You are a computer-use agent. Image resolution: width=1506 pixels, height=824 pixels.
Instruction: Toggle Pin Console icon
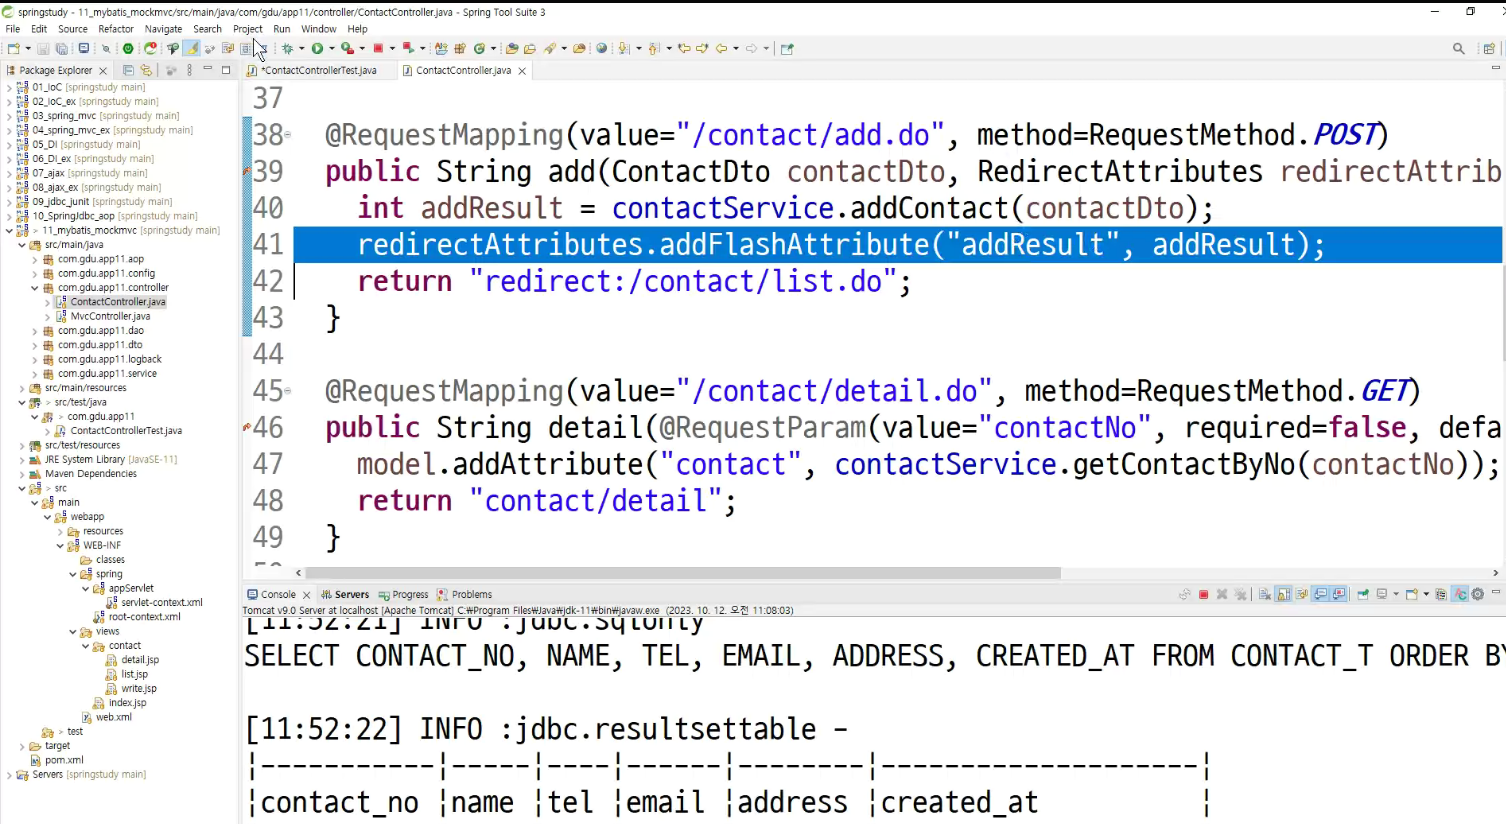click(1363, 594)
